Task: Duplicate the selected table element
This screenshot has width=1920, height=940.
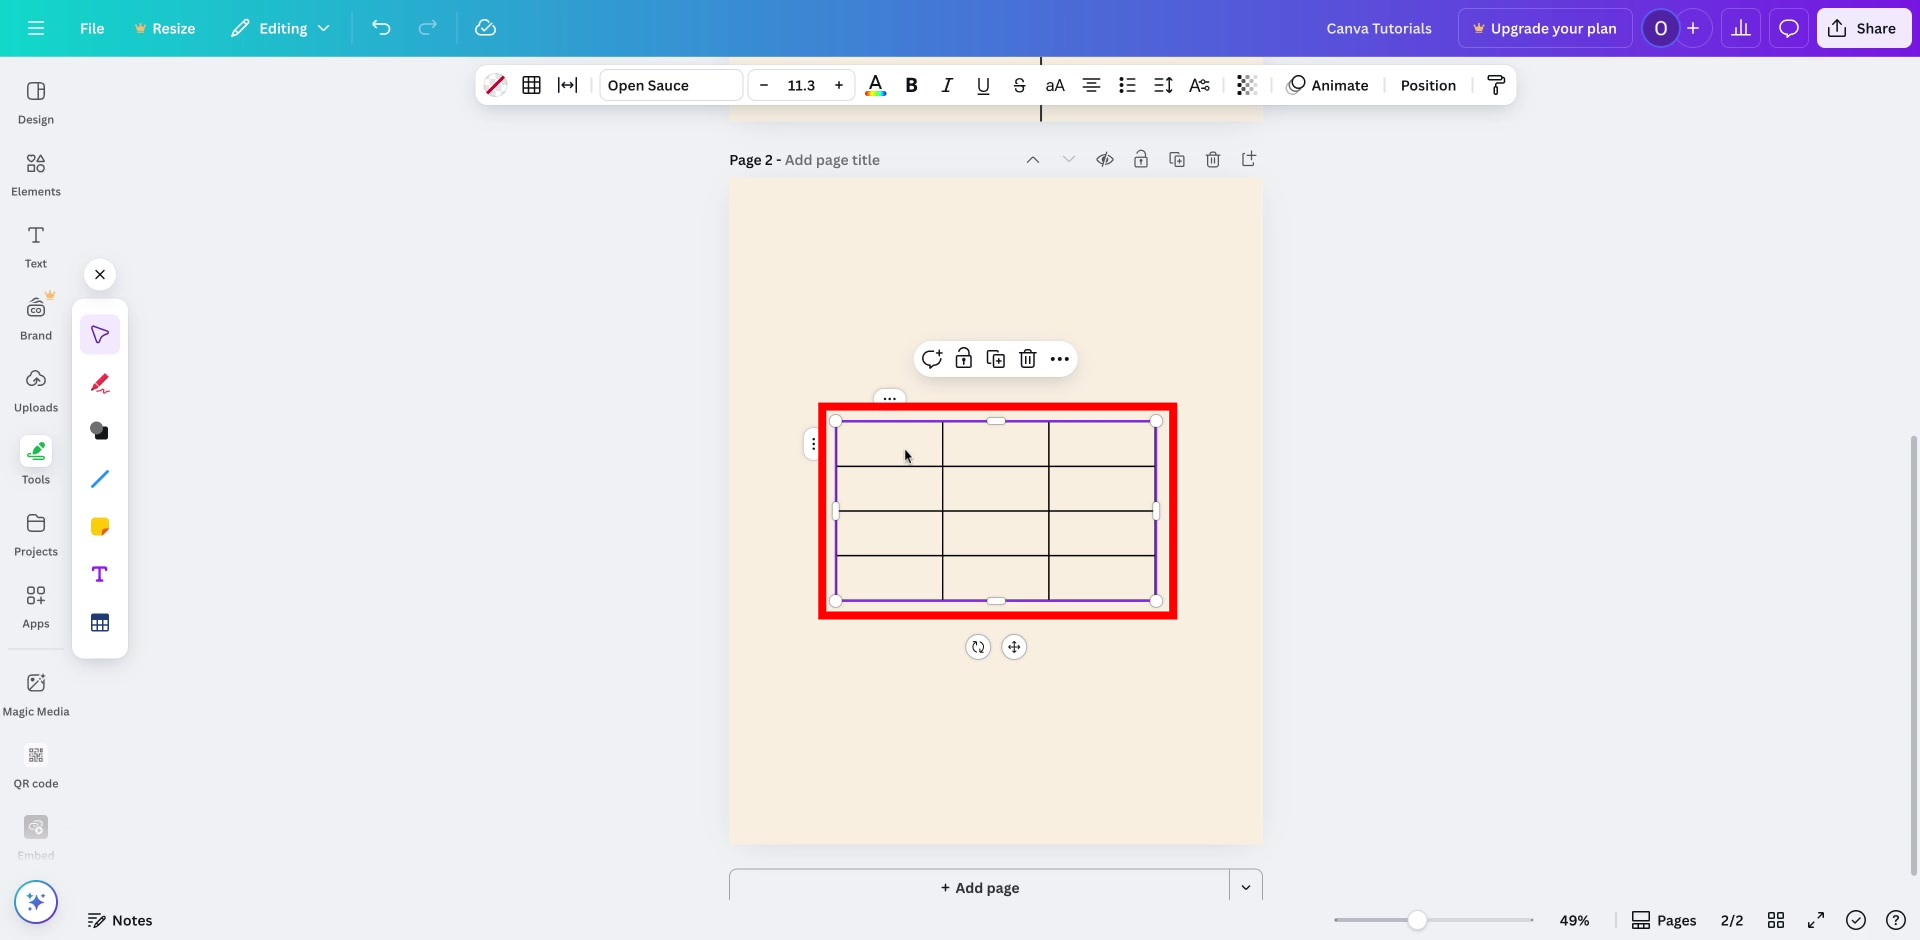Action: pos(995,358)
